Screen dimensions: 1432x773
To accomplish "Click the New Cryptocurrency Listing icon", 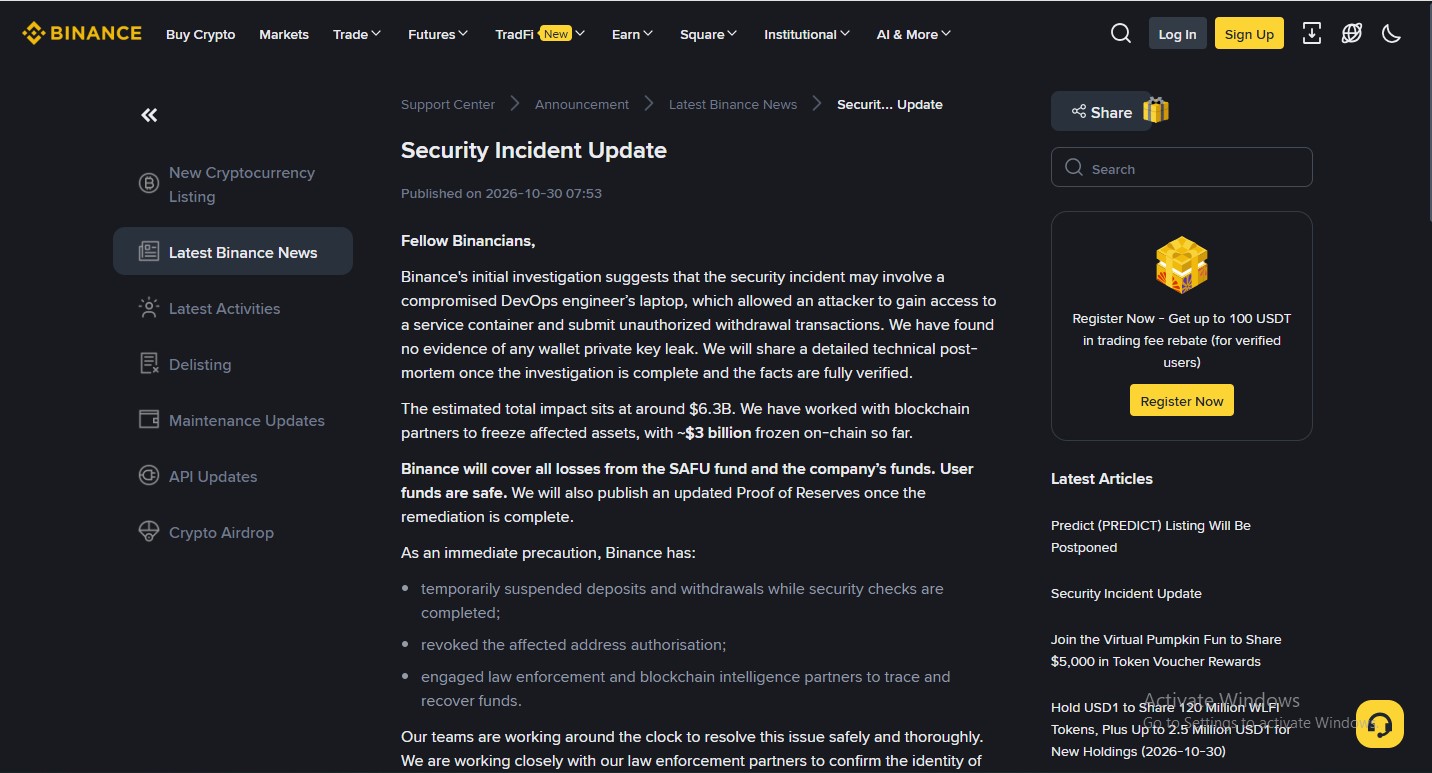I will (x=149, y=183).
